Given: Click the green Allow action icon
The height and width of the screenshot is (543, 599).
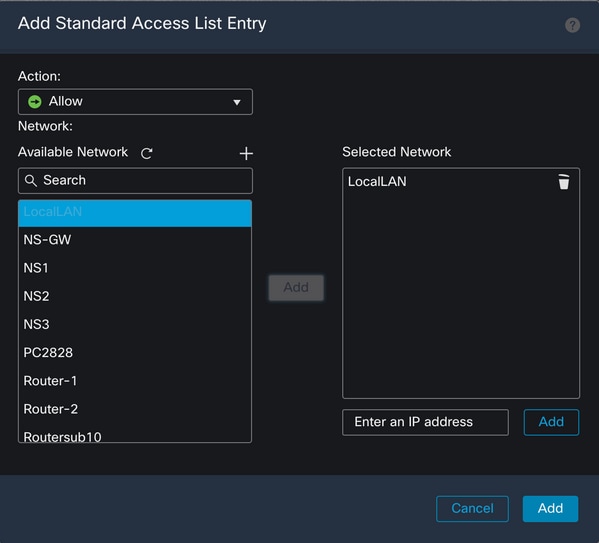Looking at the screenshot, I should pos(35,102).
